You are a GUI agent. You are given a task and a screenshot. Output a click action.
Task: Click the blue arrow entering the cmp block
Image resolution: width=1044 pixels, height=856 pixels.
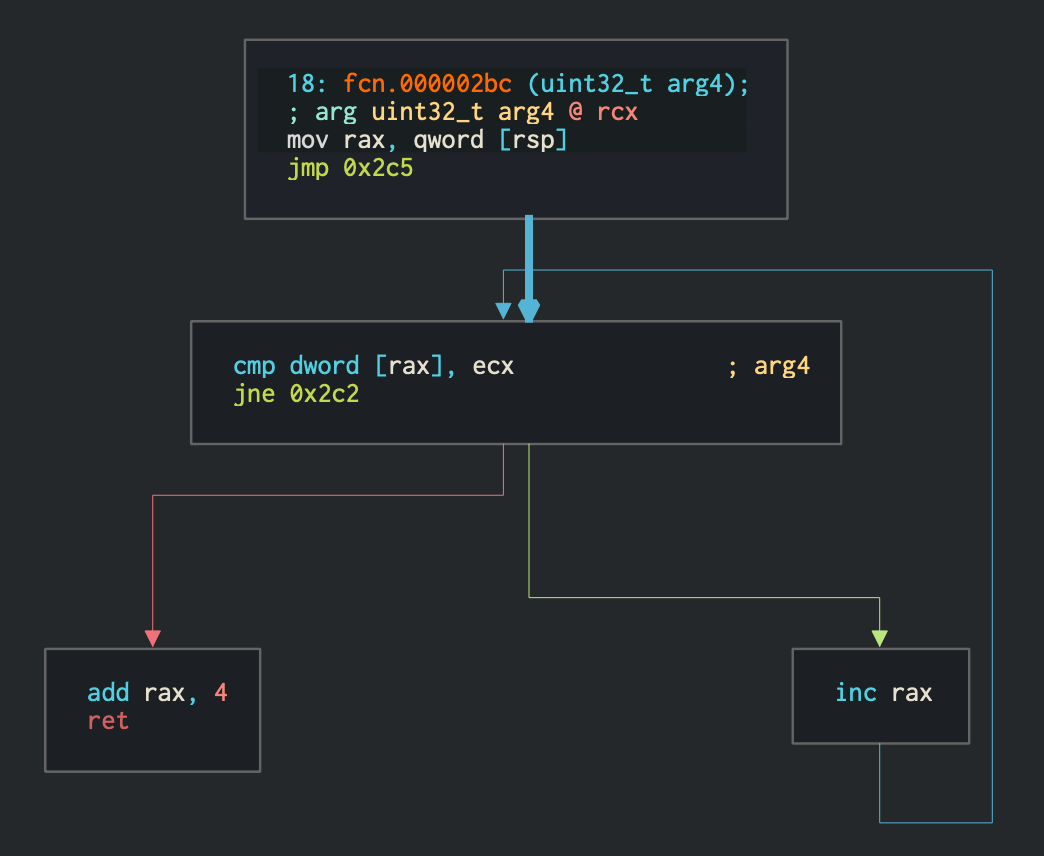pos(502,310)
